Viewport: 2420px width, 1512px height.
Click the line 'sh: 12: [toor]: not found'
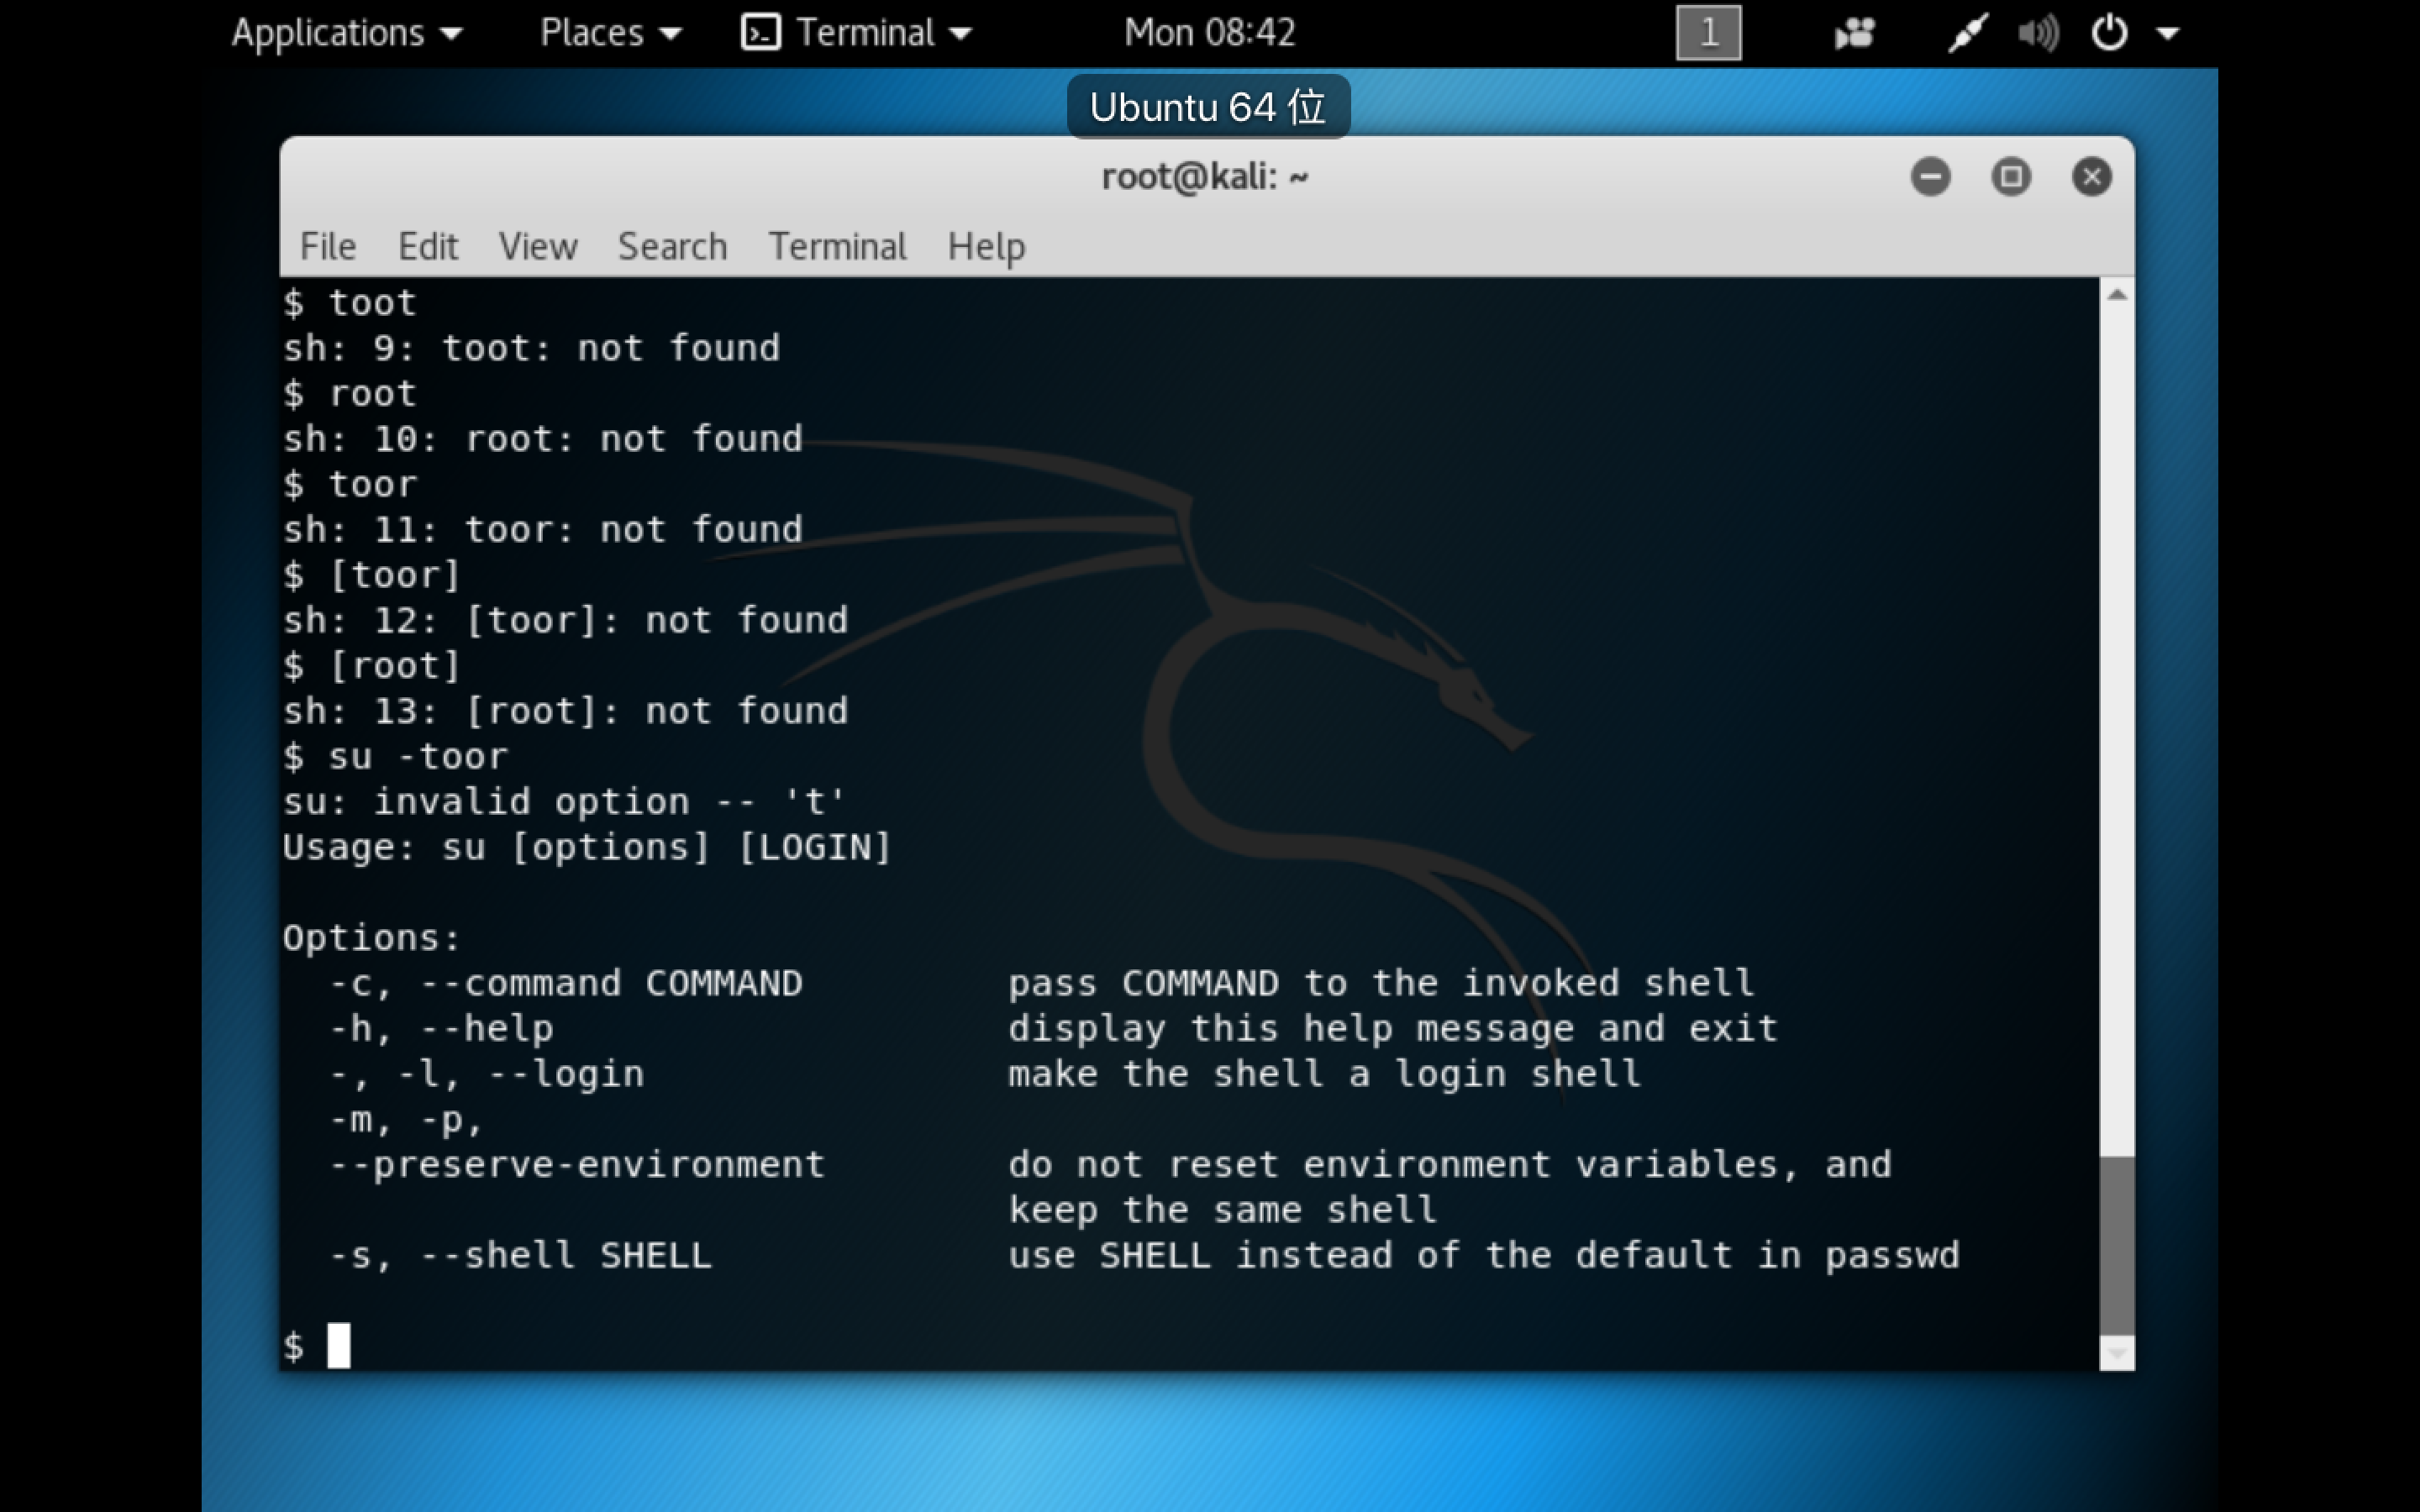pos(565,620)
